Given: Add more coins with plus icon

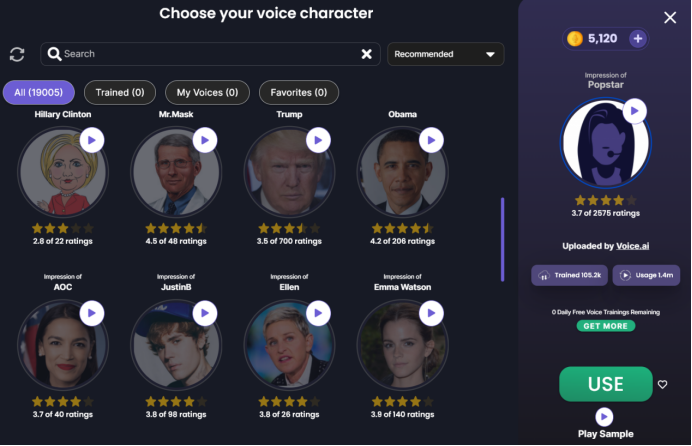Looking at the screenshot, I should pyautogui.click(x=638, y=39).
